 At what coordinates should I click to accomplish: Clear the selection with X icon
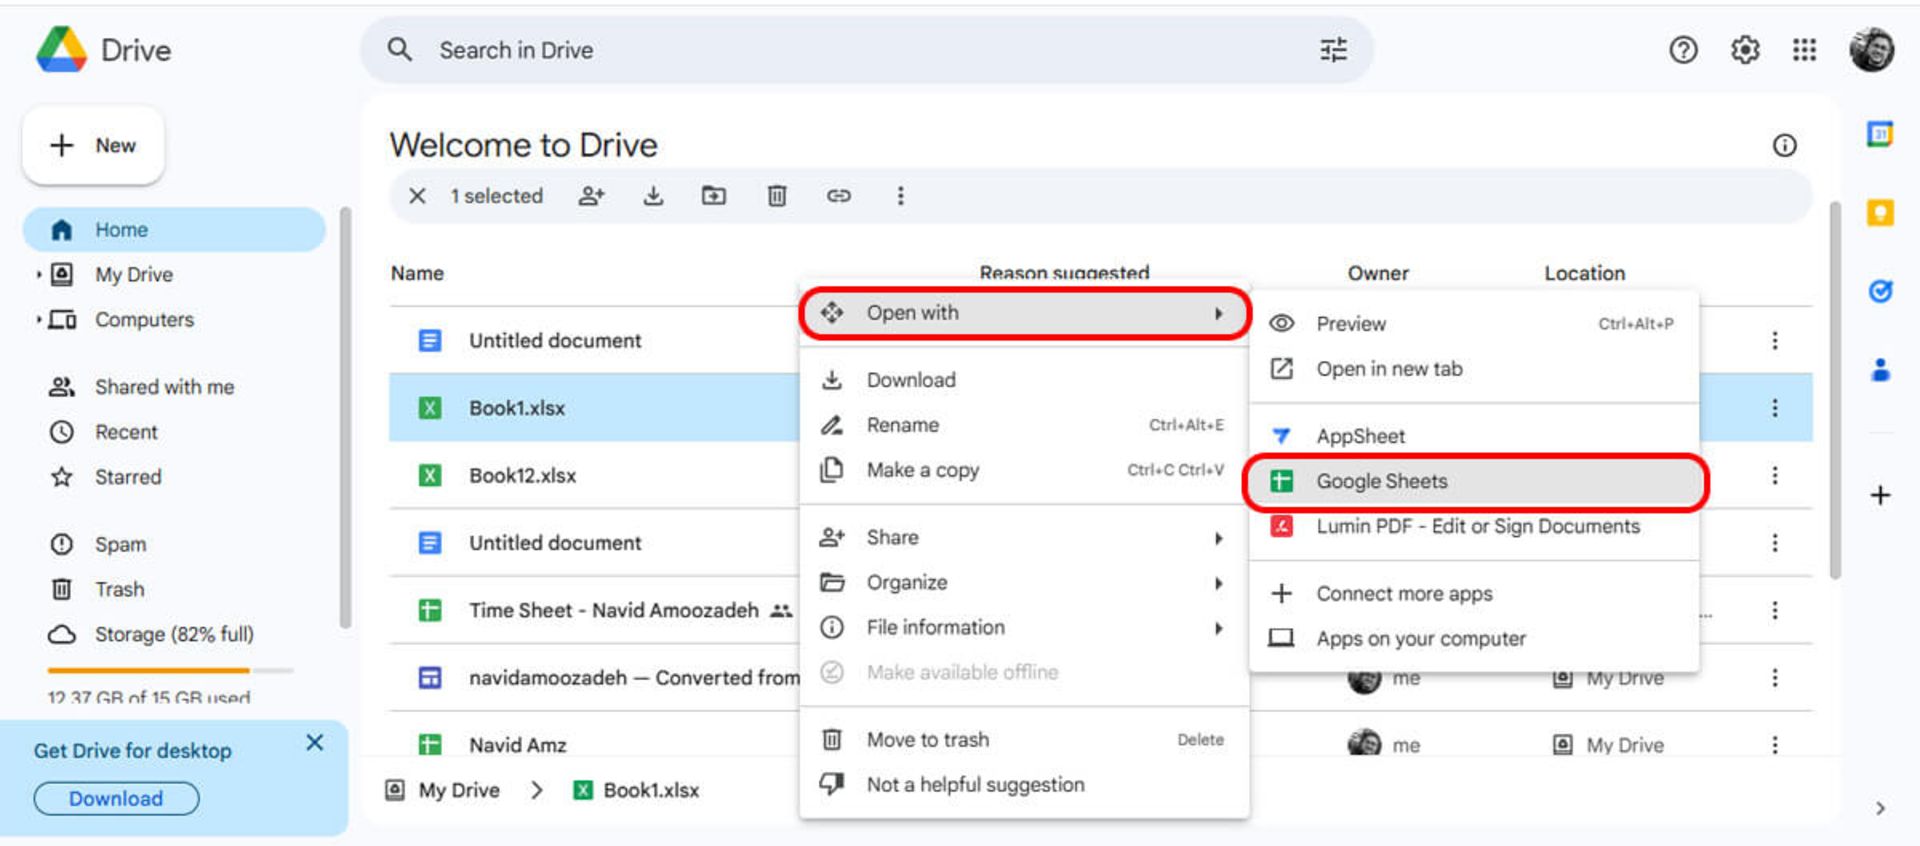click(417, 196)
